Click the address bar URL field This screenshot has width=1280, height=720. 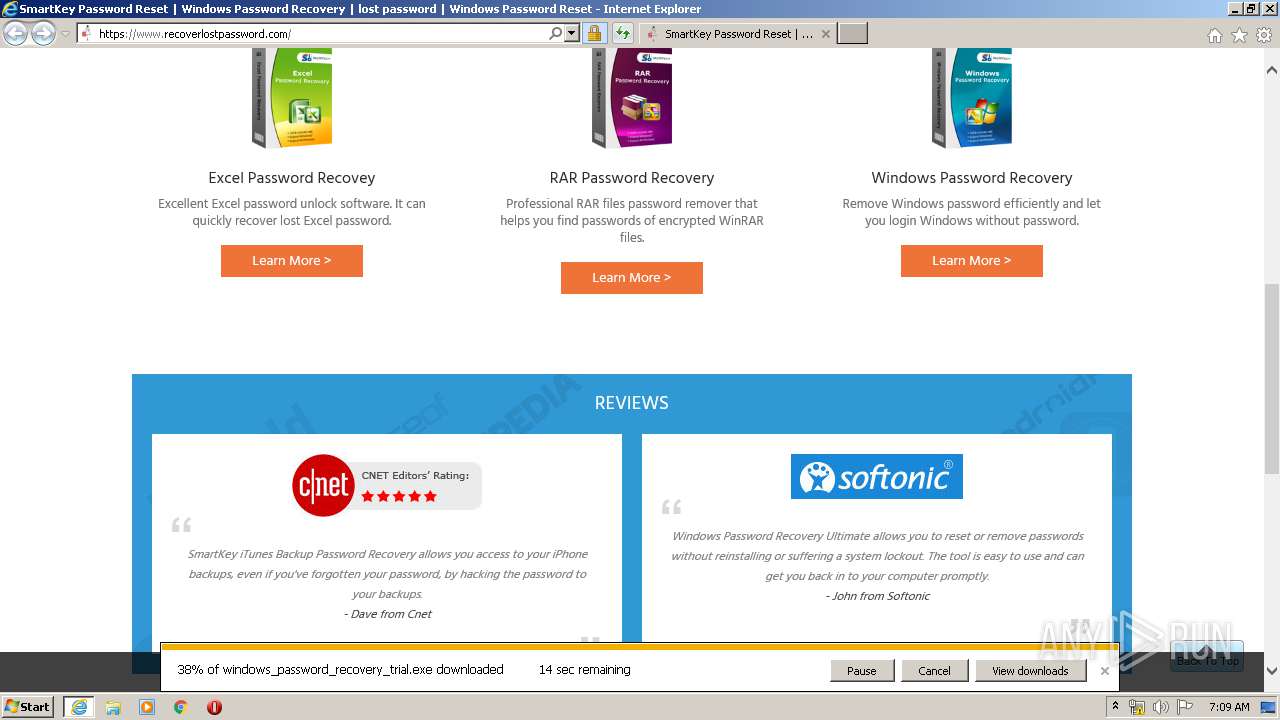click(320, 33)
